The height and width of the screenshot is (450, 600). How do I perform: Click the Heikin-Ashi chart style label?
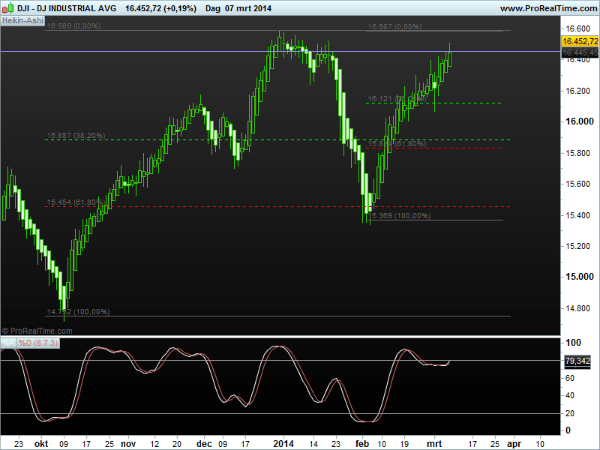tap(23, 20)
